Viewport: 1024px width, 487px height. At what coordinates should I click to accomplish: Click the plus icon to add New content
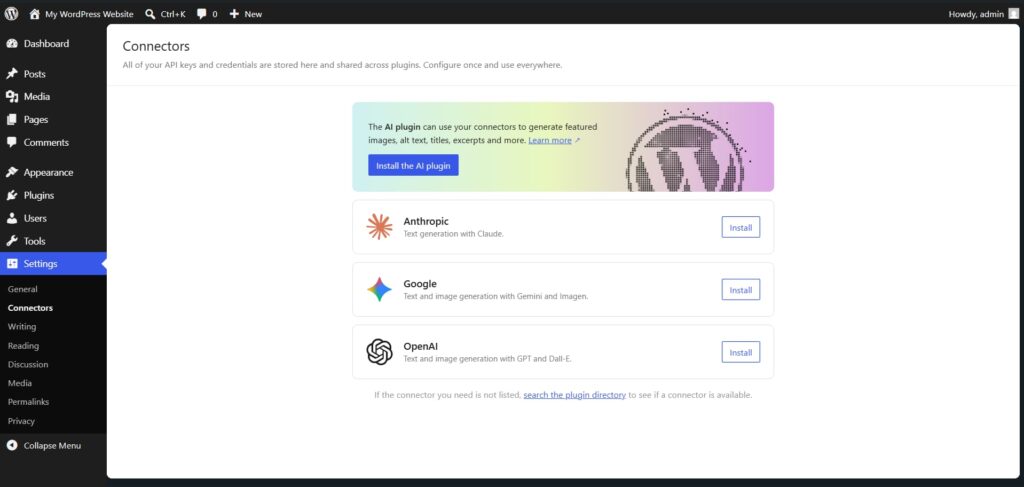[x=234, y=14]
